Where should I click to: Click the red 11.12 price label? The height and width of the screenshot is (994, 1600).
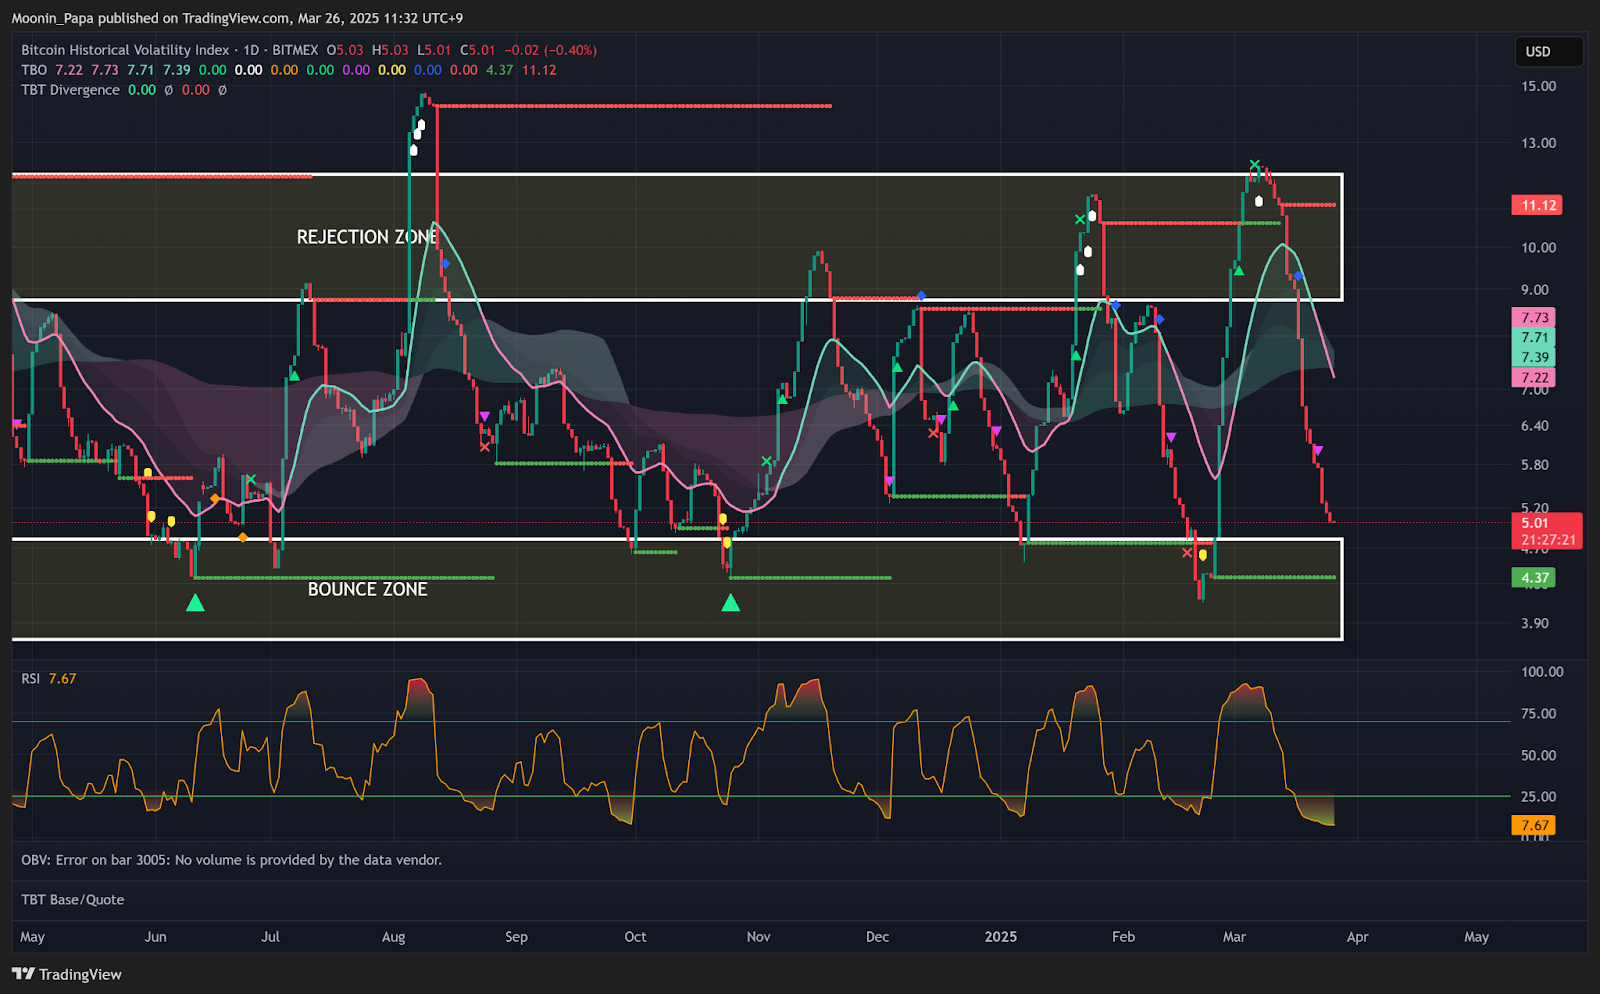[1537, 205]
